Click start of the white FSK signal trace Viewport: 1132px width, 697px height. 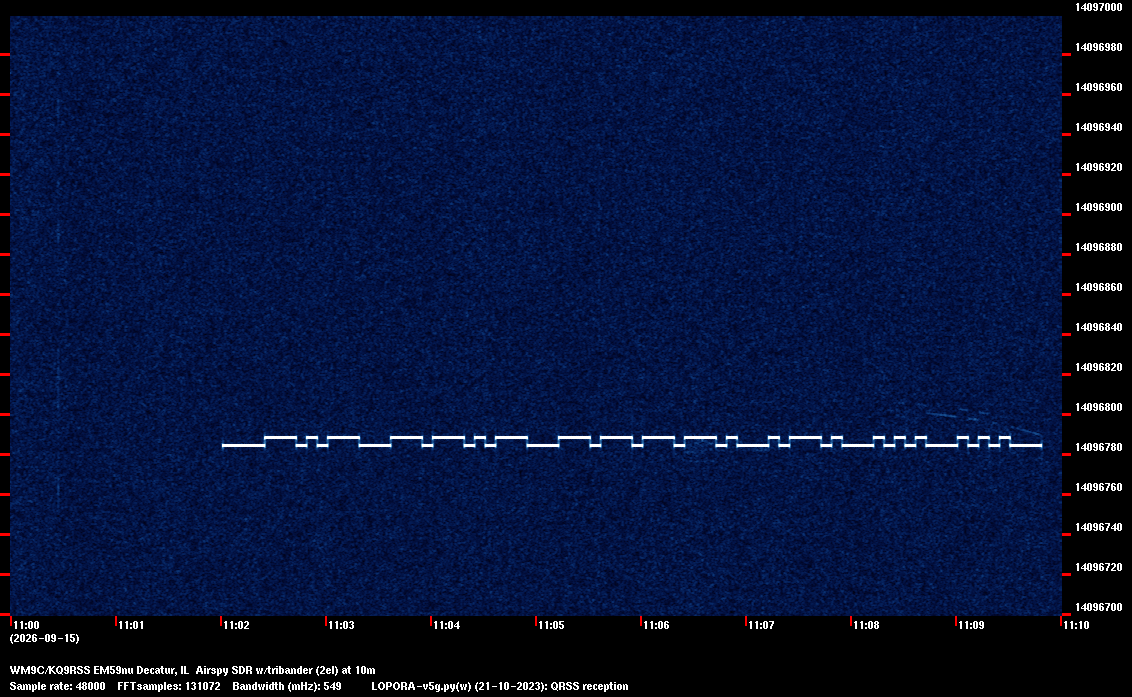coord(224,446)
